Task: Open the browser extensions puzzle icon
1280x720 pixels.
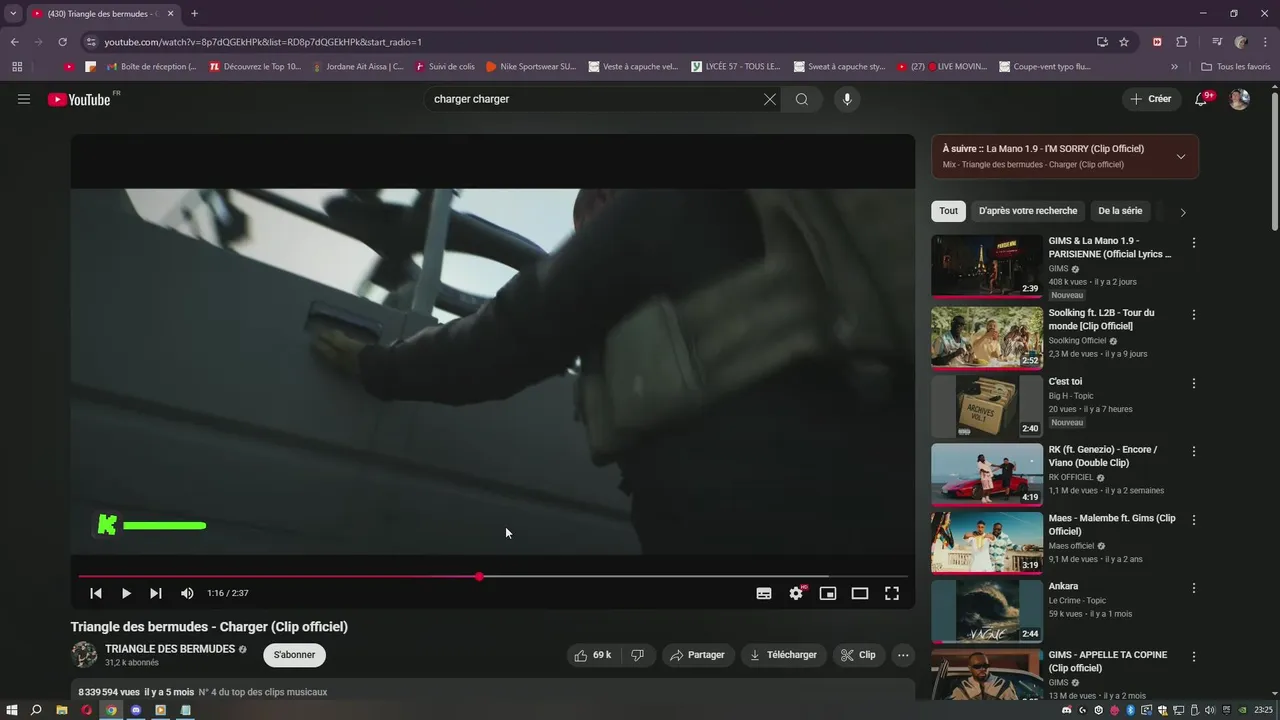Action: tap(1182, 42)
